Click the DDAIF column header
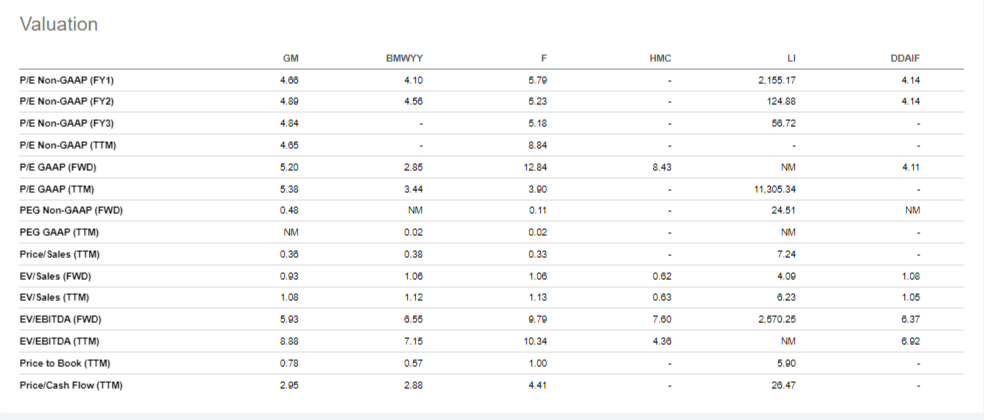The width and height of the screenshot is (984, 420). coord(905,58)
